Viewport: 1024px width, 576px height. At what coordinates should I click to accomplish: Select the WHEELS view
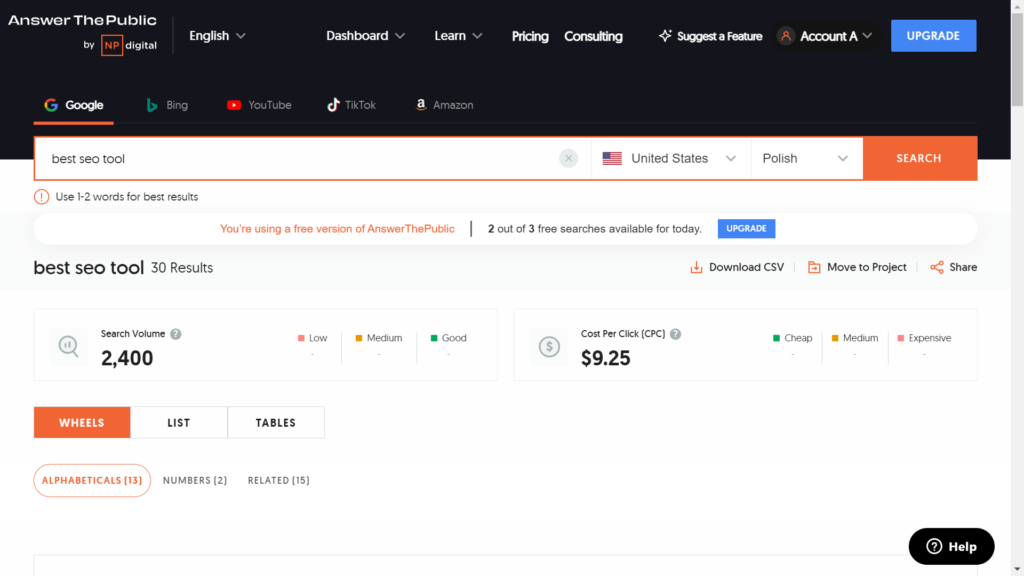click(82, 423)
